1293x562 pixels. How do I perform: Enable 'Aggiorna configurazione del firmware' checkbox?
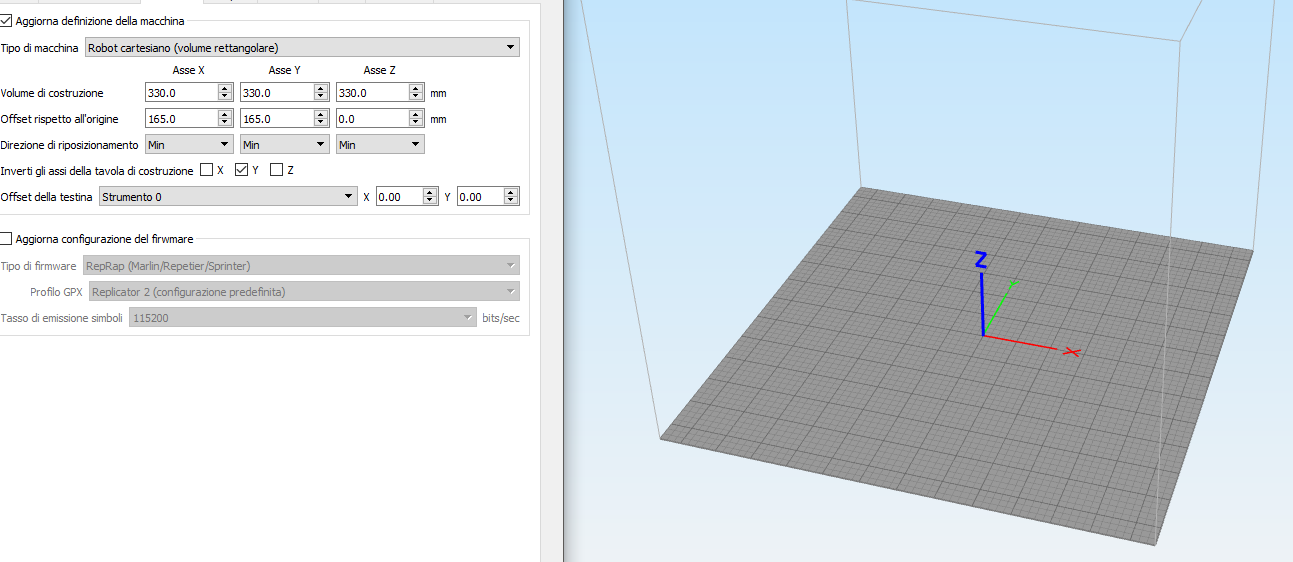(x=7, y=239)
